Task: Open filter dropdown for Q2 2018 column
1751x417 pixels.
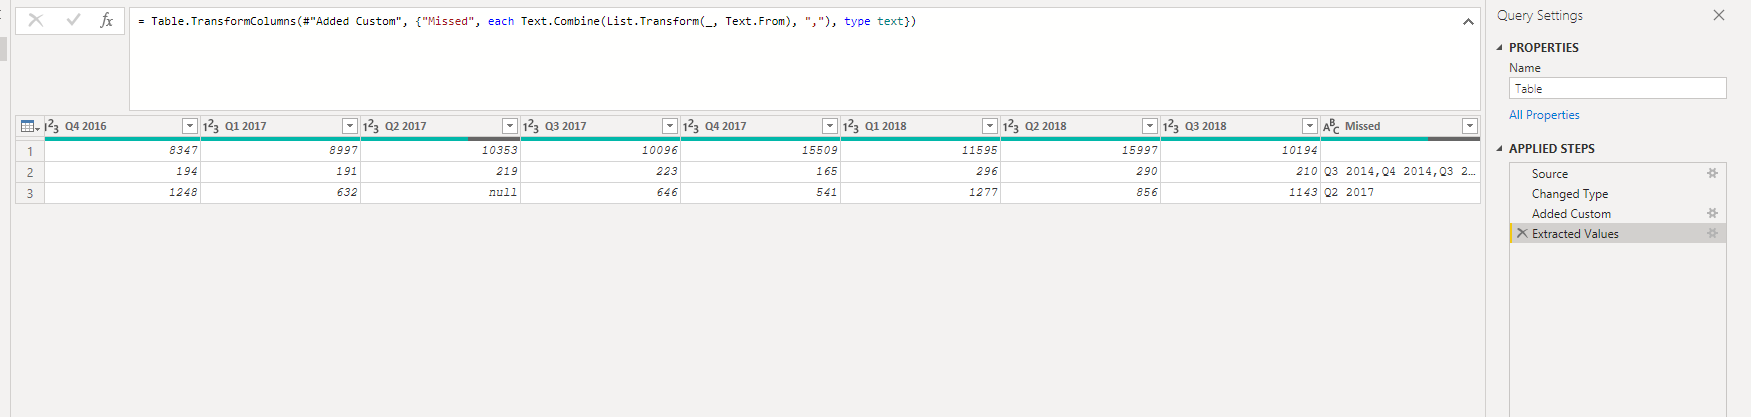Action: pyautogui.click(x=1150, y=126)
